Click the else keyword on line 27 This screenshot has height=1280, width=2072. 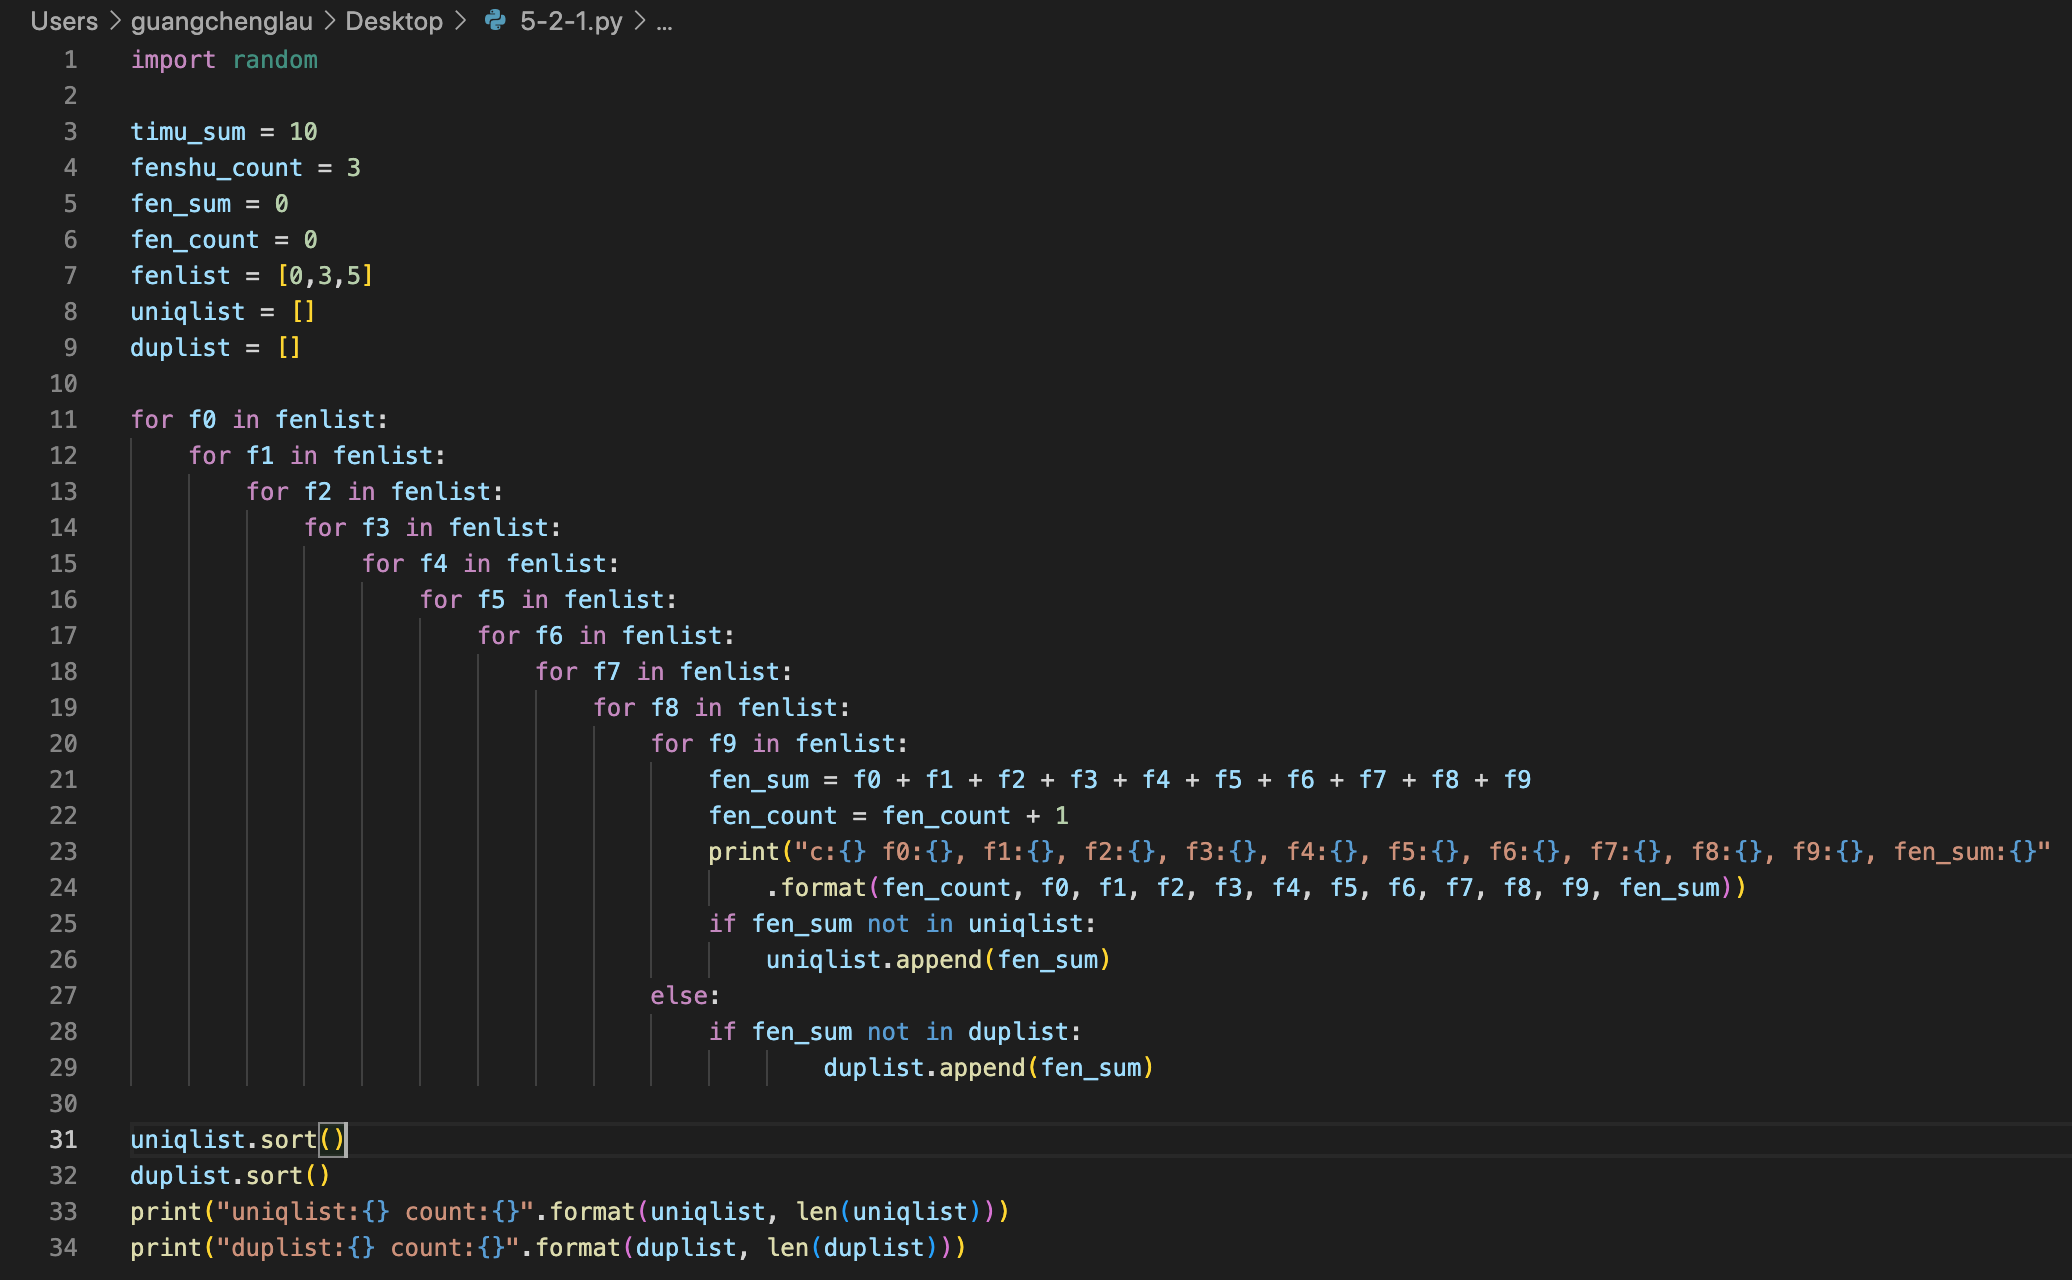click(x=679, y=996)
